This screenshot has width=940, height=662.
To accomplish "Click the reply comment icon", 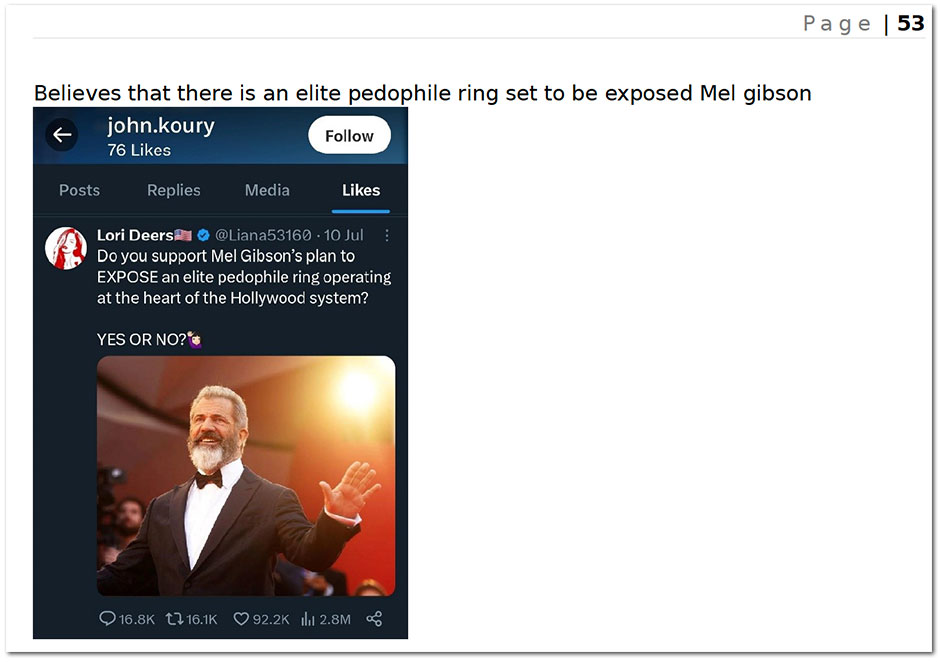I will (107, 618).
